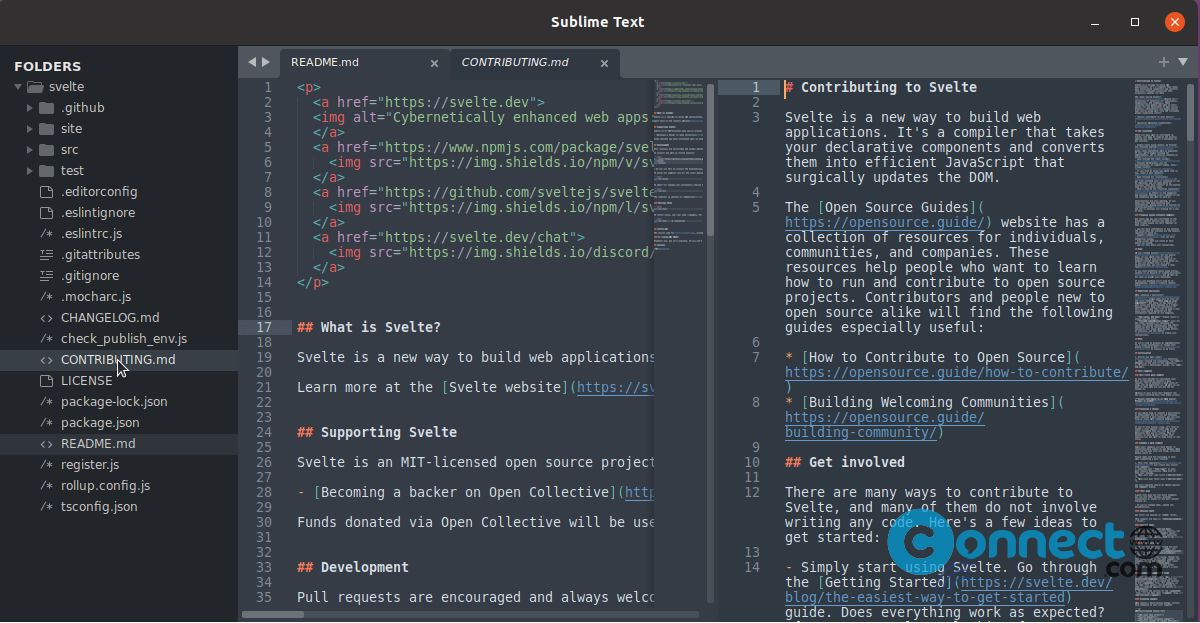
Task: Click the previous tab navigation arrow
Action: tap(250, 61)
